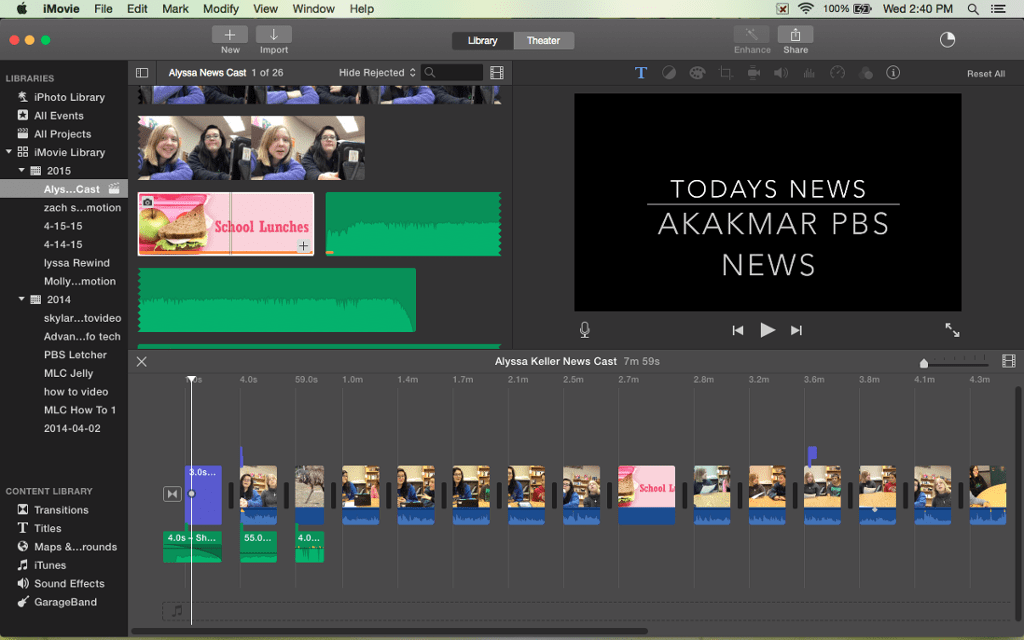Open the Modify menu
Viewport: 1024px width, 640px height.
221,8
